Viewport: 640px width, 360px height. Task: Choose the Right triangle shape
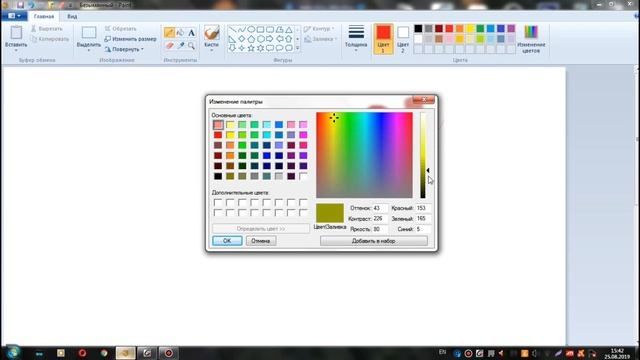click(x=232, y=39)
